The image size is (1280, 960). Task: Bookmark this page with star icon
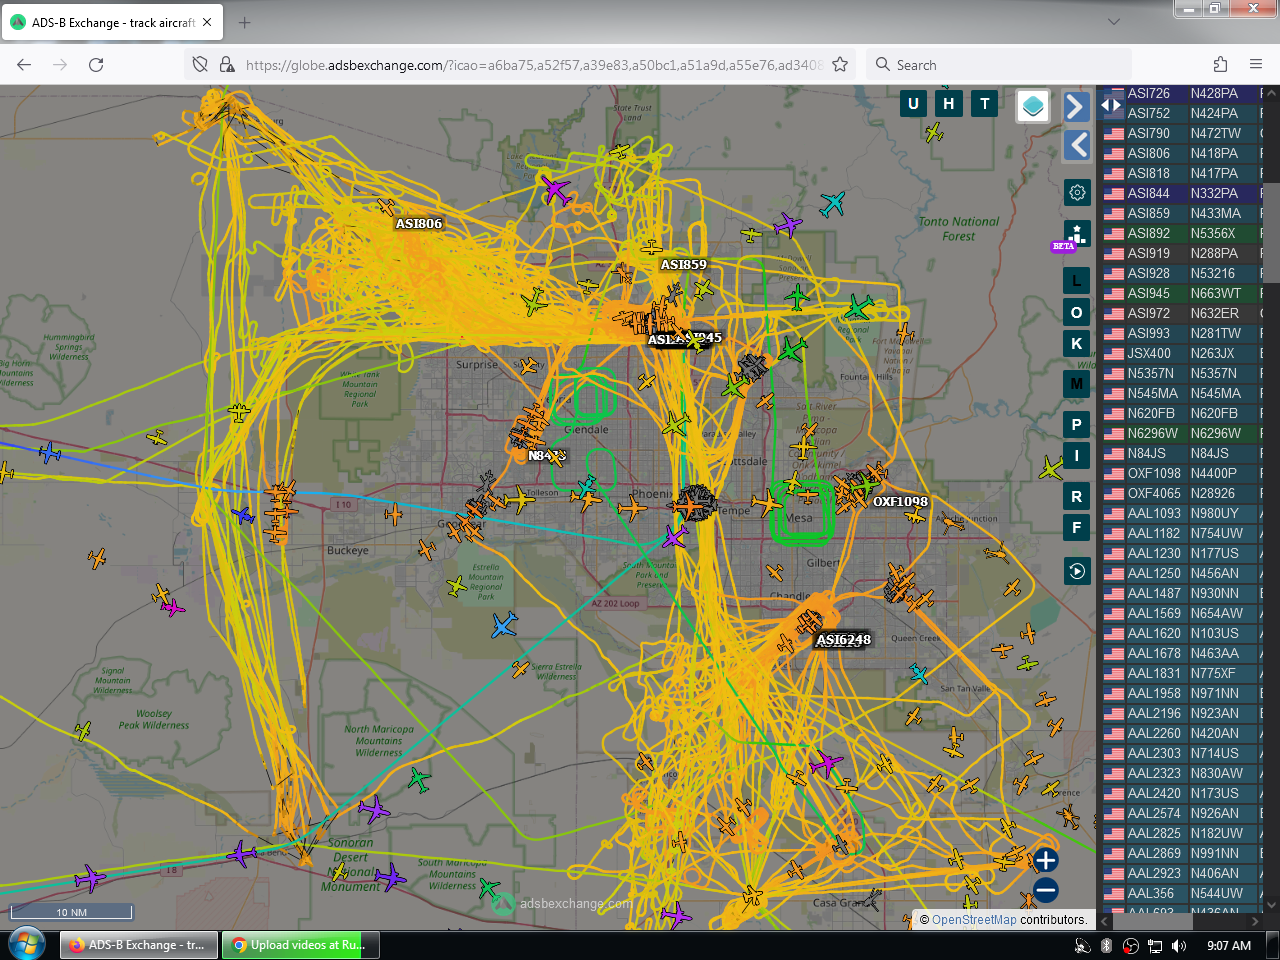pyautogui.click(x=840, y=64)
